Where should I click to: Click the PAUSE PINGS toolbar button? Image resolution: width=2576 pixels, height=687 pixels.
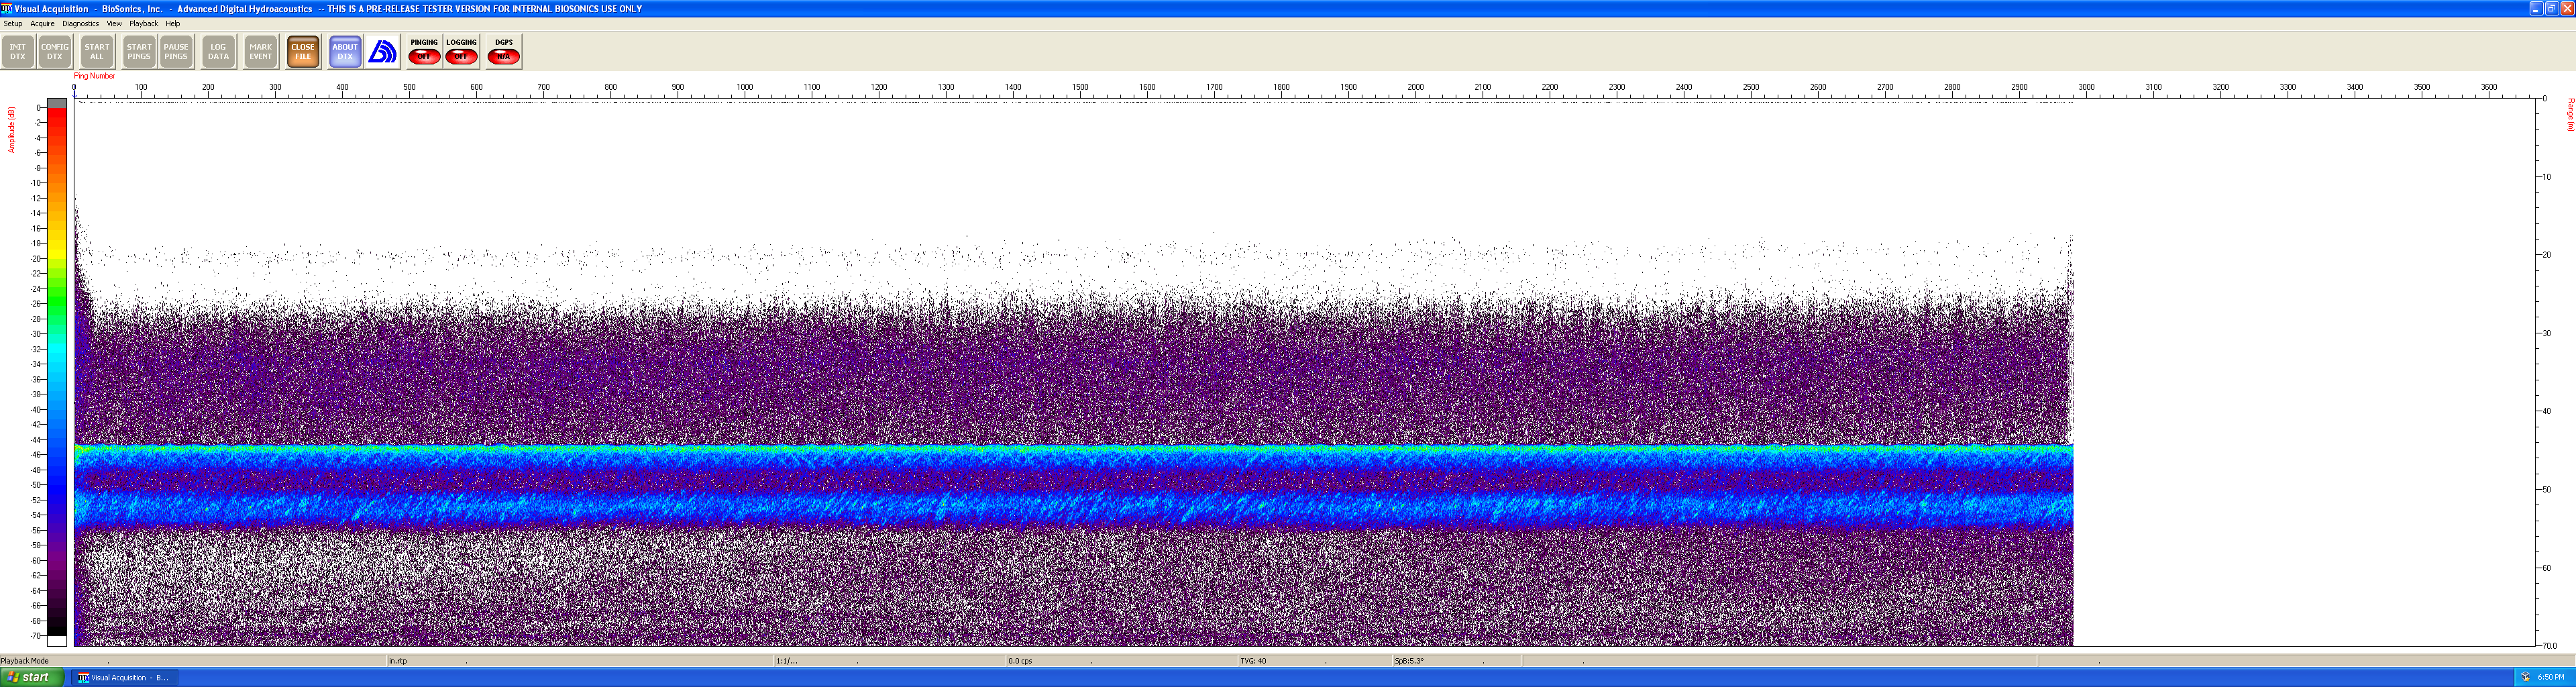[176, 52]
